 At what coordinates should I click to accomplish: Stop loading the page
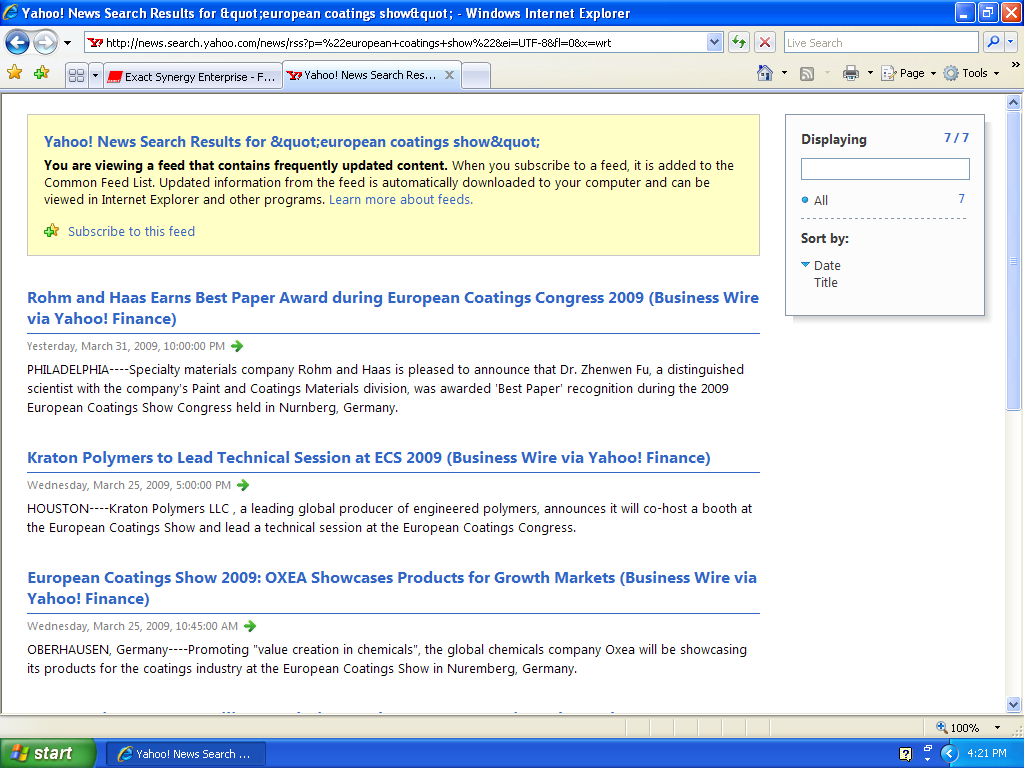[765, 43]
